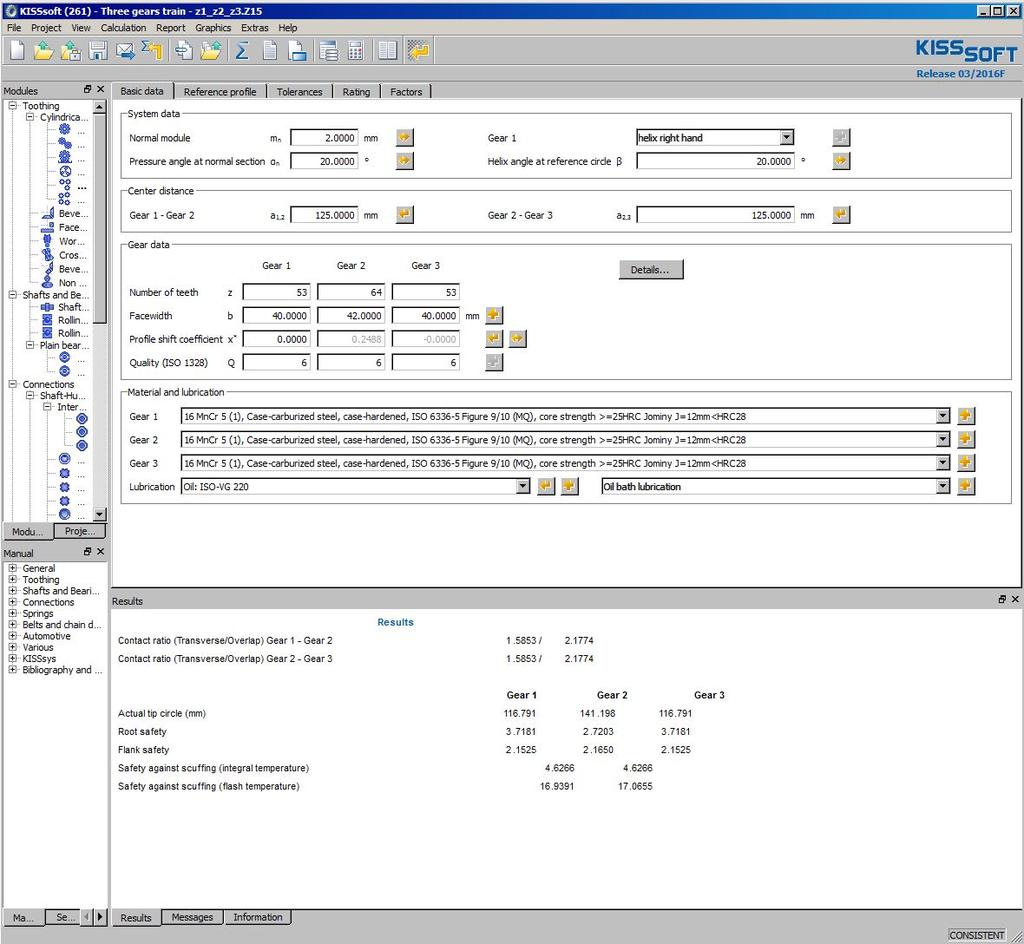Open the Calculation menu
The width and height of the screenshot is (1024, 944).
tap(123, 27)
